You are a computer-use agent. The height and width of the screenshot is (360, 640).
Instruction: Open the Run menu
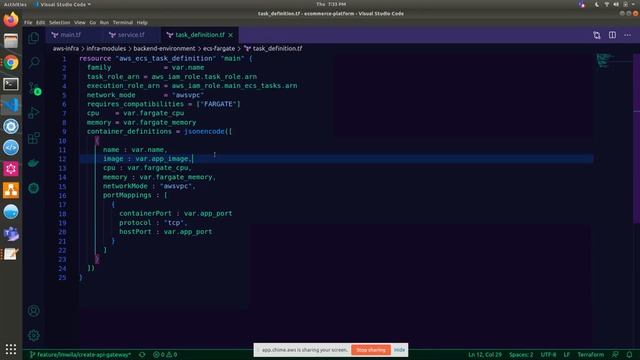click(x=104, y=22)
